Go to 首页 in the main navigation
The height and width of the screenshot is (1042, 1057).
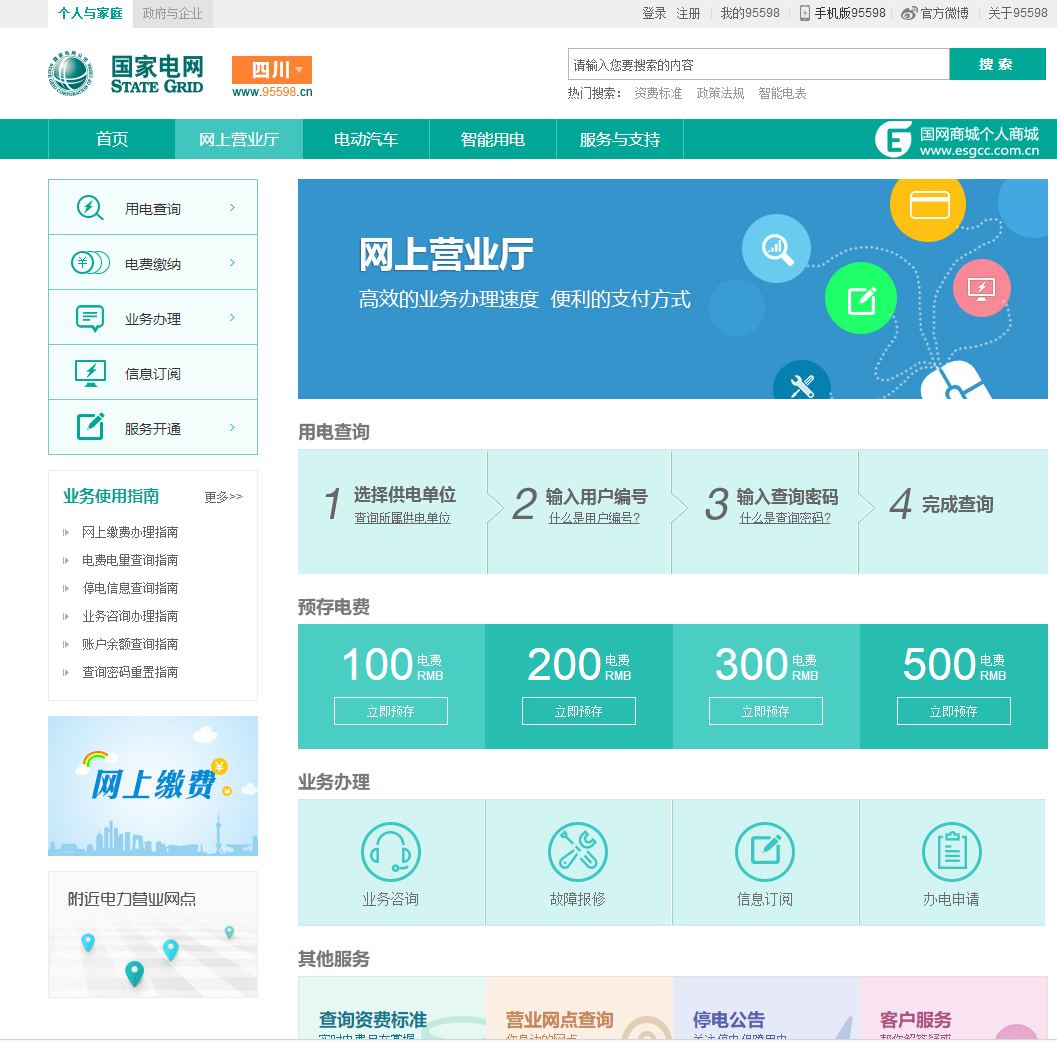pyautogui.click(x=112, y=140)
